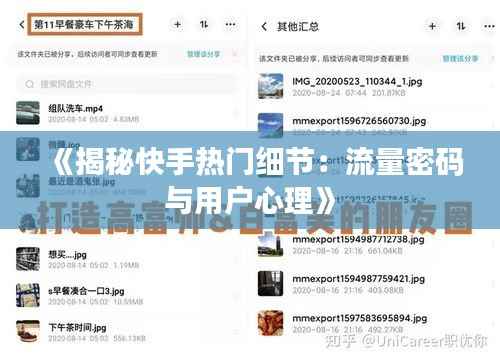Open 管理该分享 link in the left panel
Viewport: 500px width, 361px height.
click(x=203, y=54)
